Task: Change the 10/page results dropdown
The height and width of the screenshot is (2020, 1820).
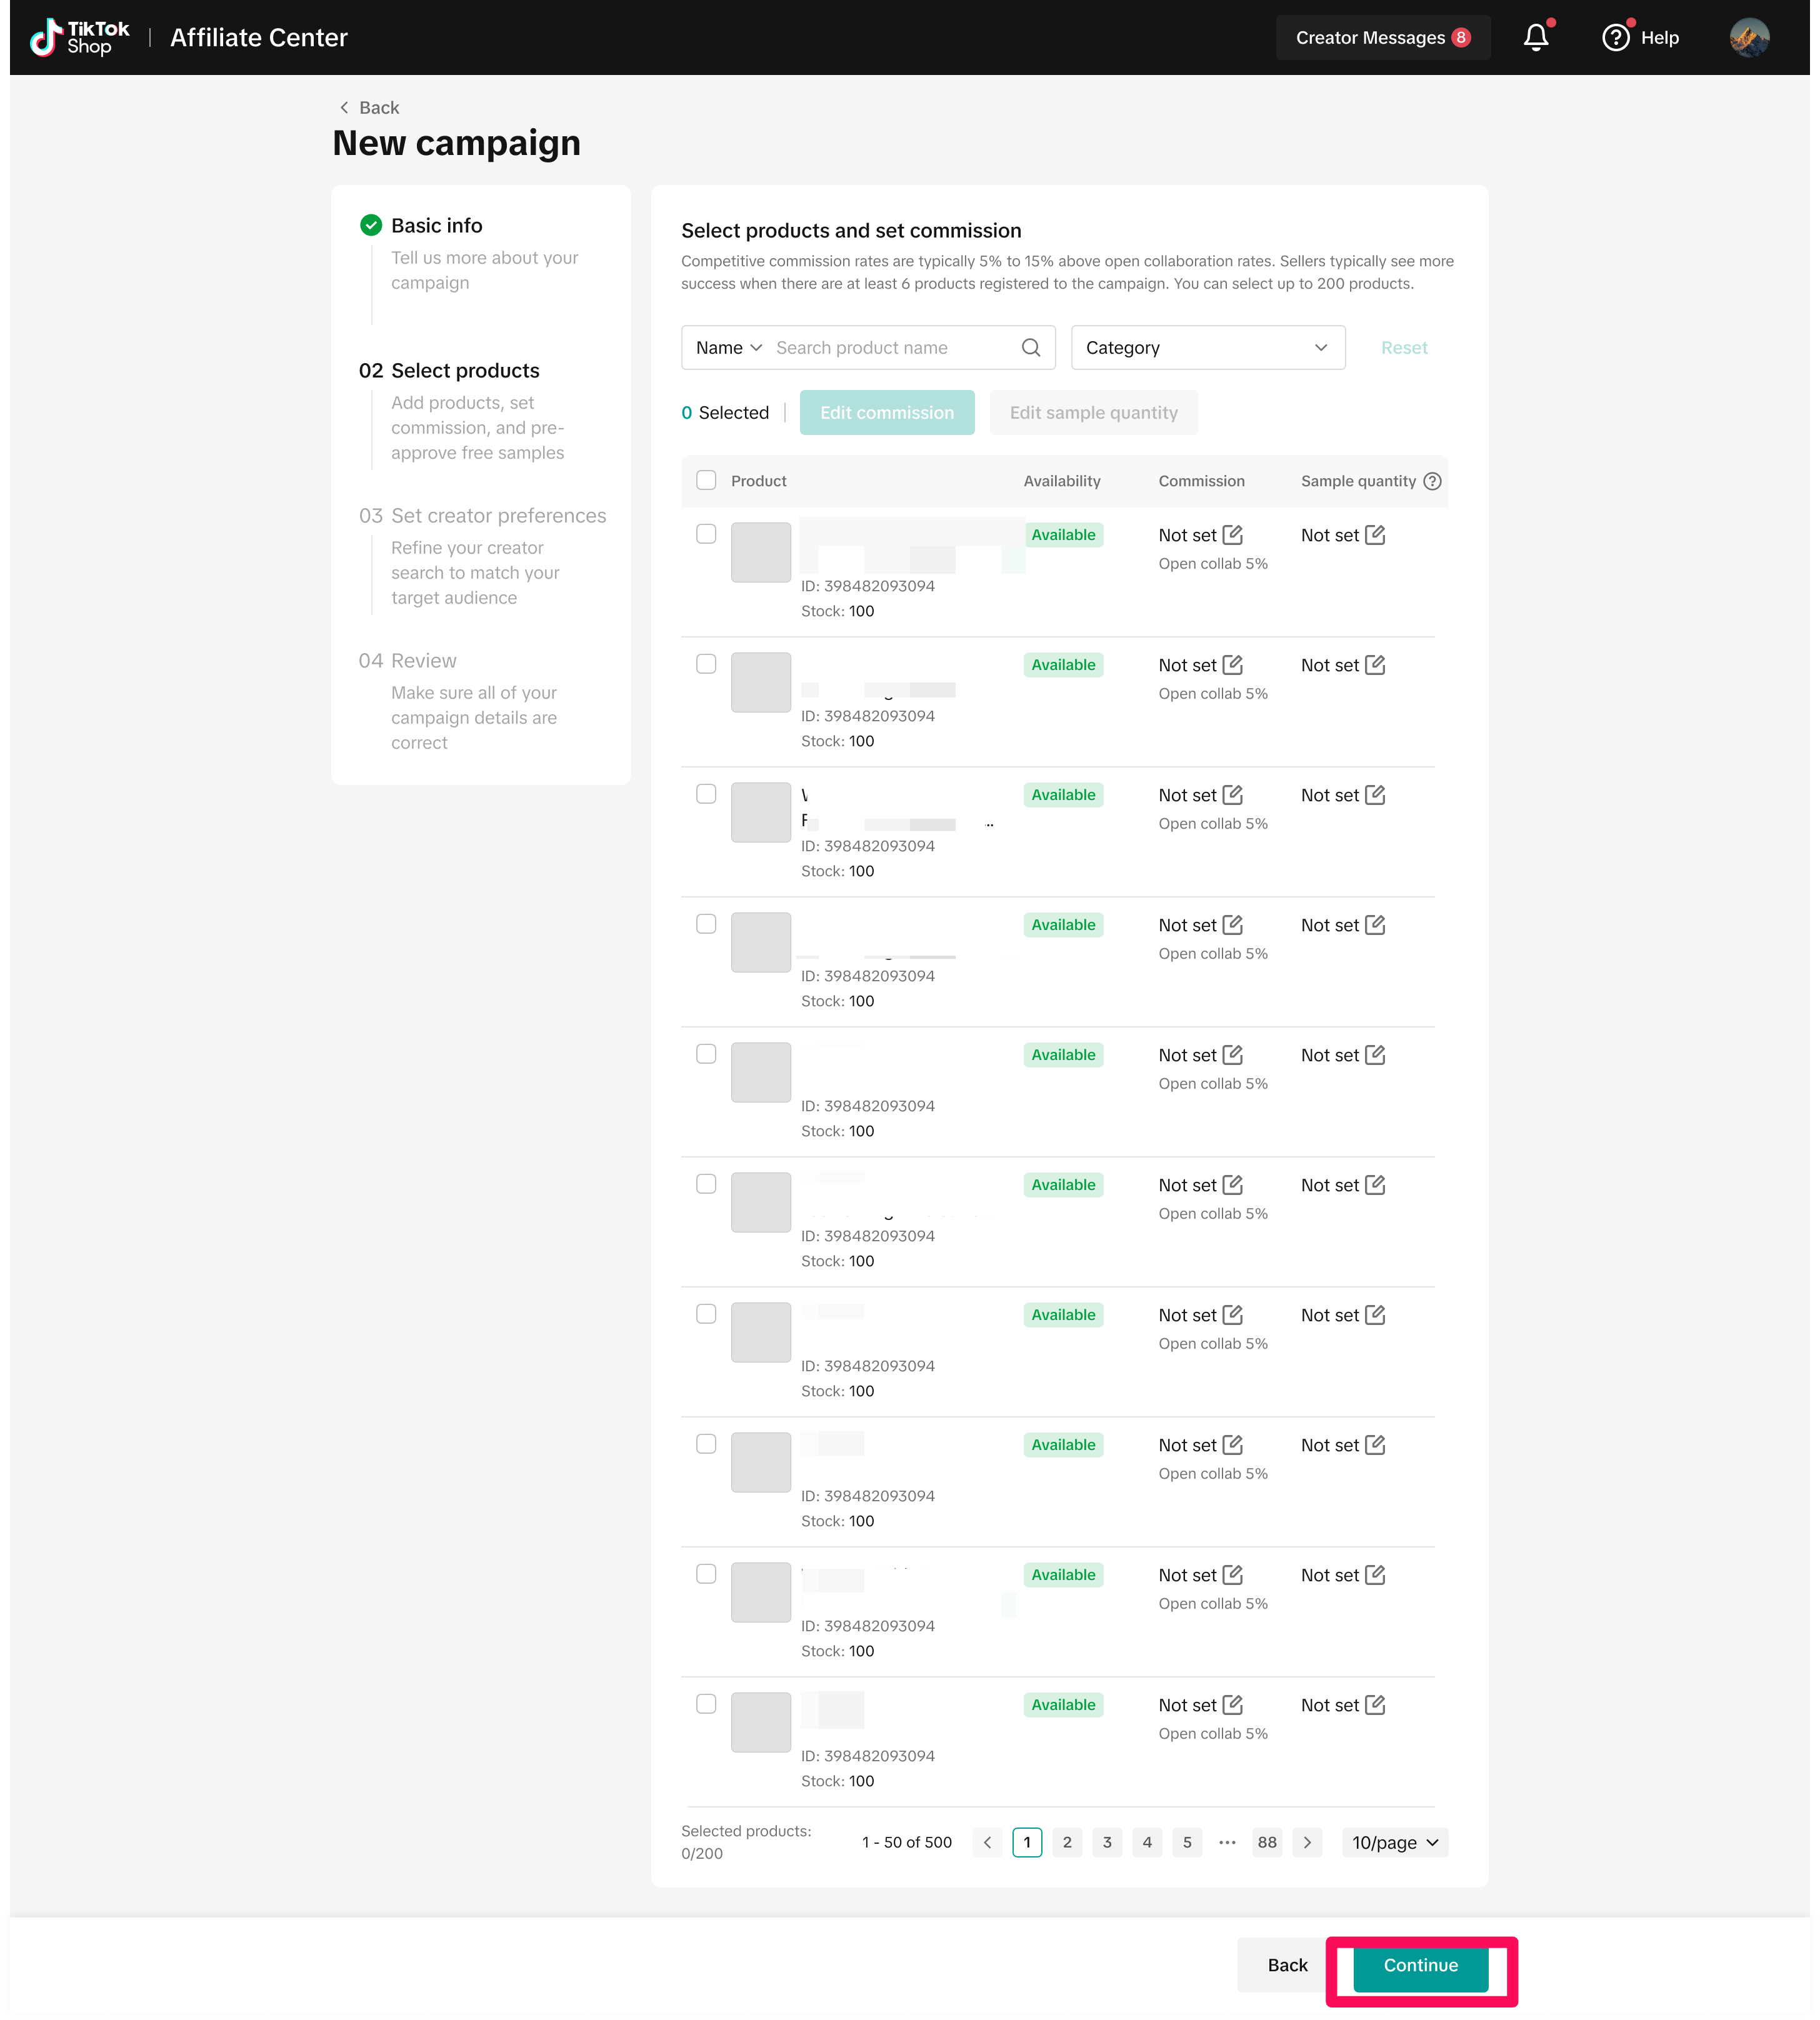Action: coord(1394,1842)
